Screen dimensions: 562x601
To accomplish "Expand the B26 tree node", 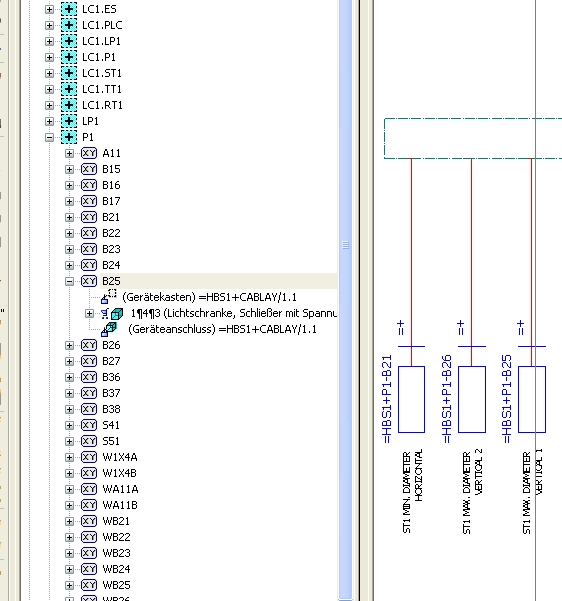I will click(69, 345).
